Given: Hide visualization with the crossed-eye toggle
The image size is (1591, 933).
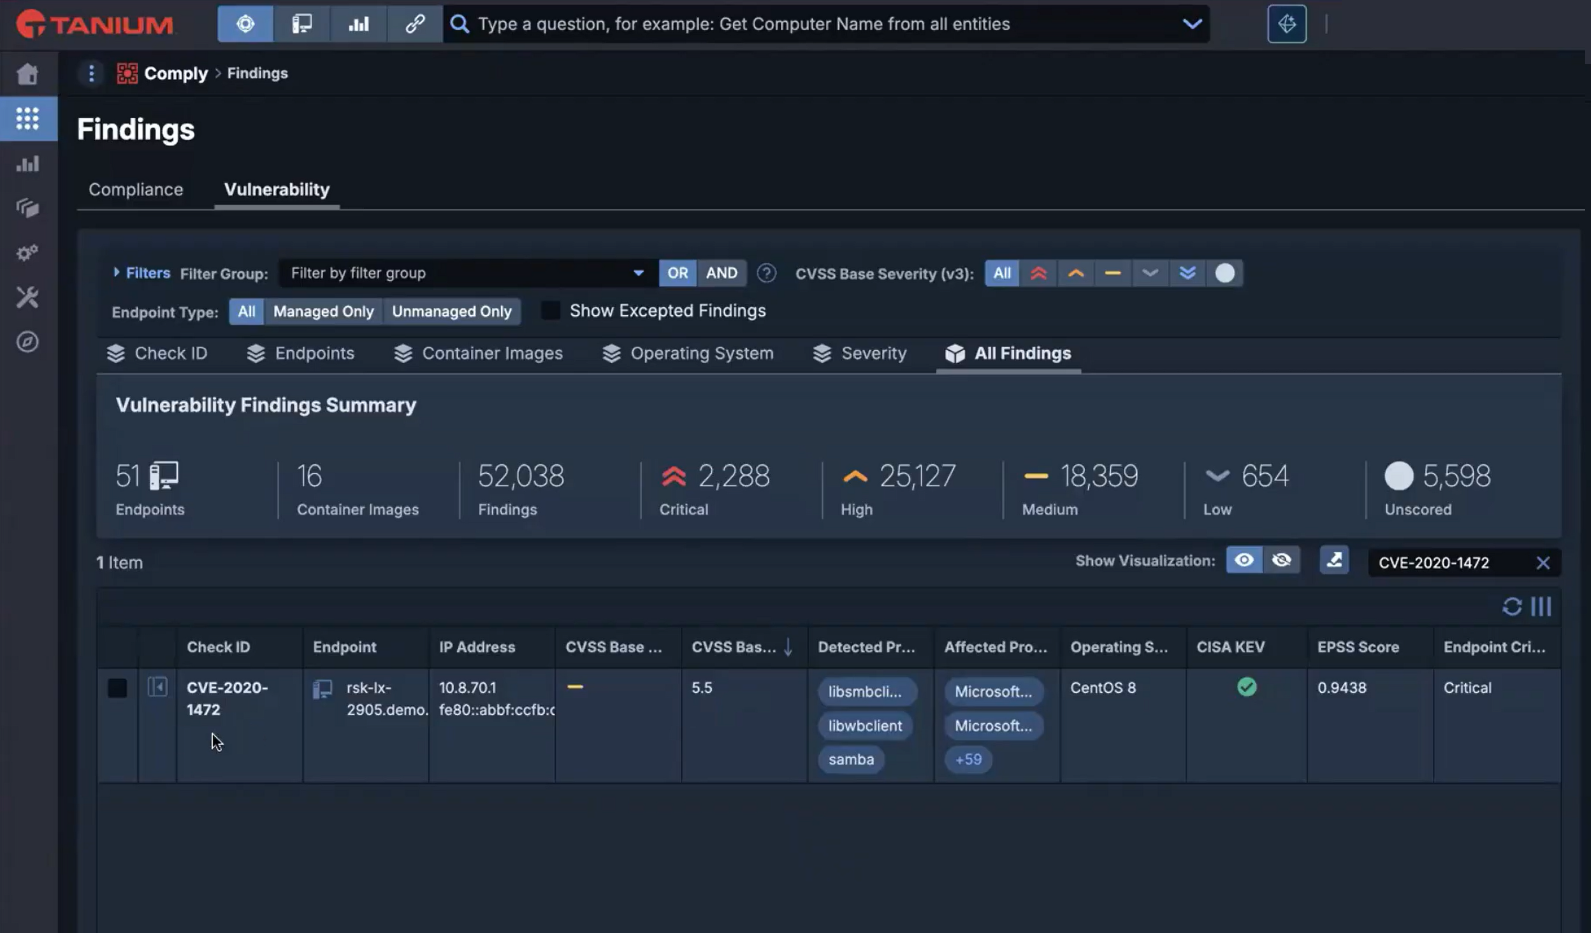Looking at the screenshot, I should point(1281,561).
